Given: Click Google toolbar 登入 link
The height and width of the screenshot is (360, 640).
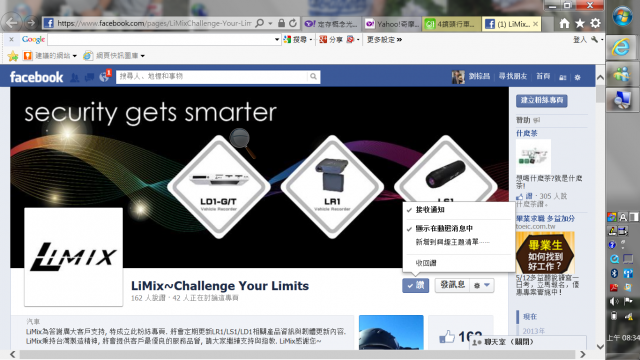Looking at the screenshot, I should coord(580,40).
